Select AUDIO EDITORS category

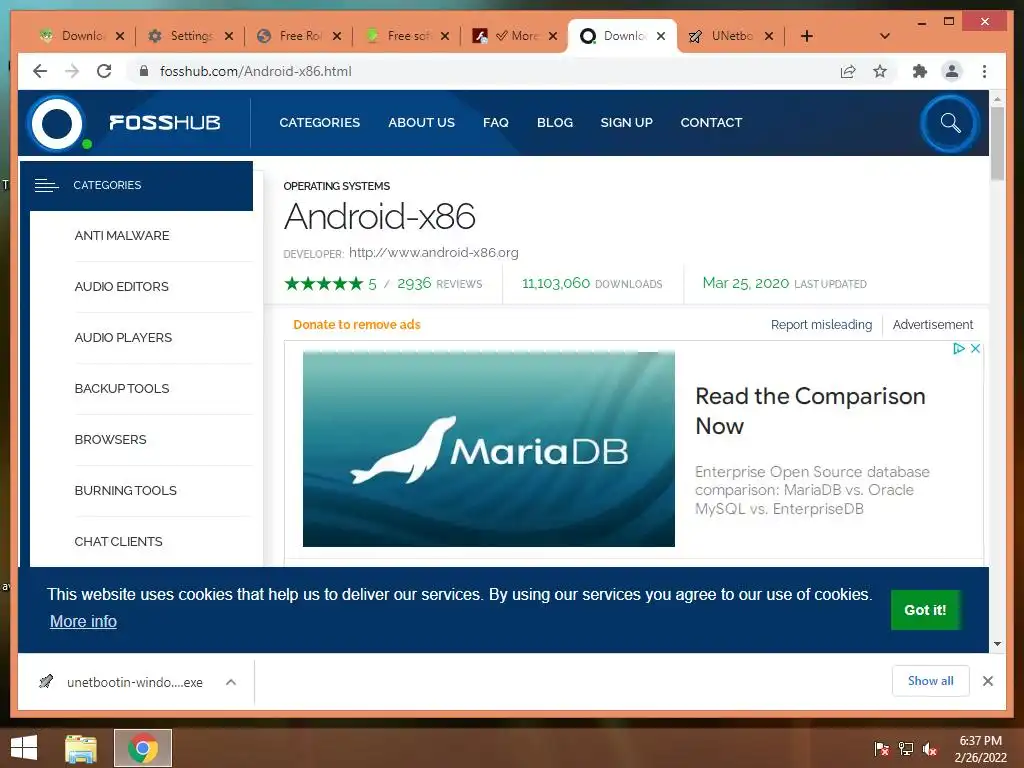[x=121, y=287]
